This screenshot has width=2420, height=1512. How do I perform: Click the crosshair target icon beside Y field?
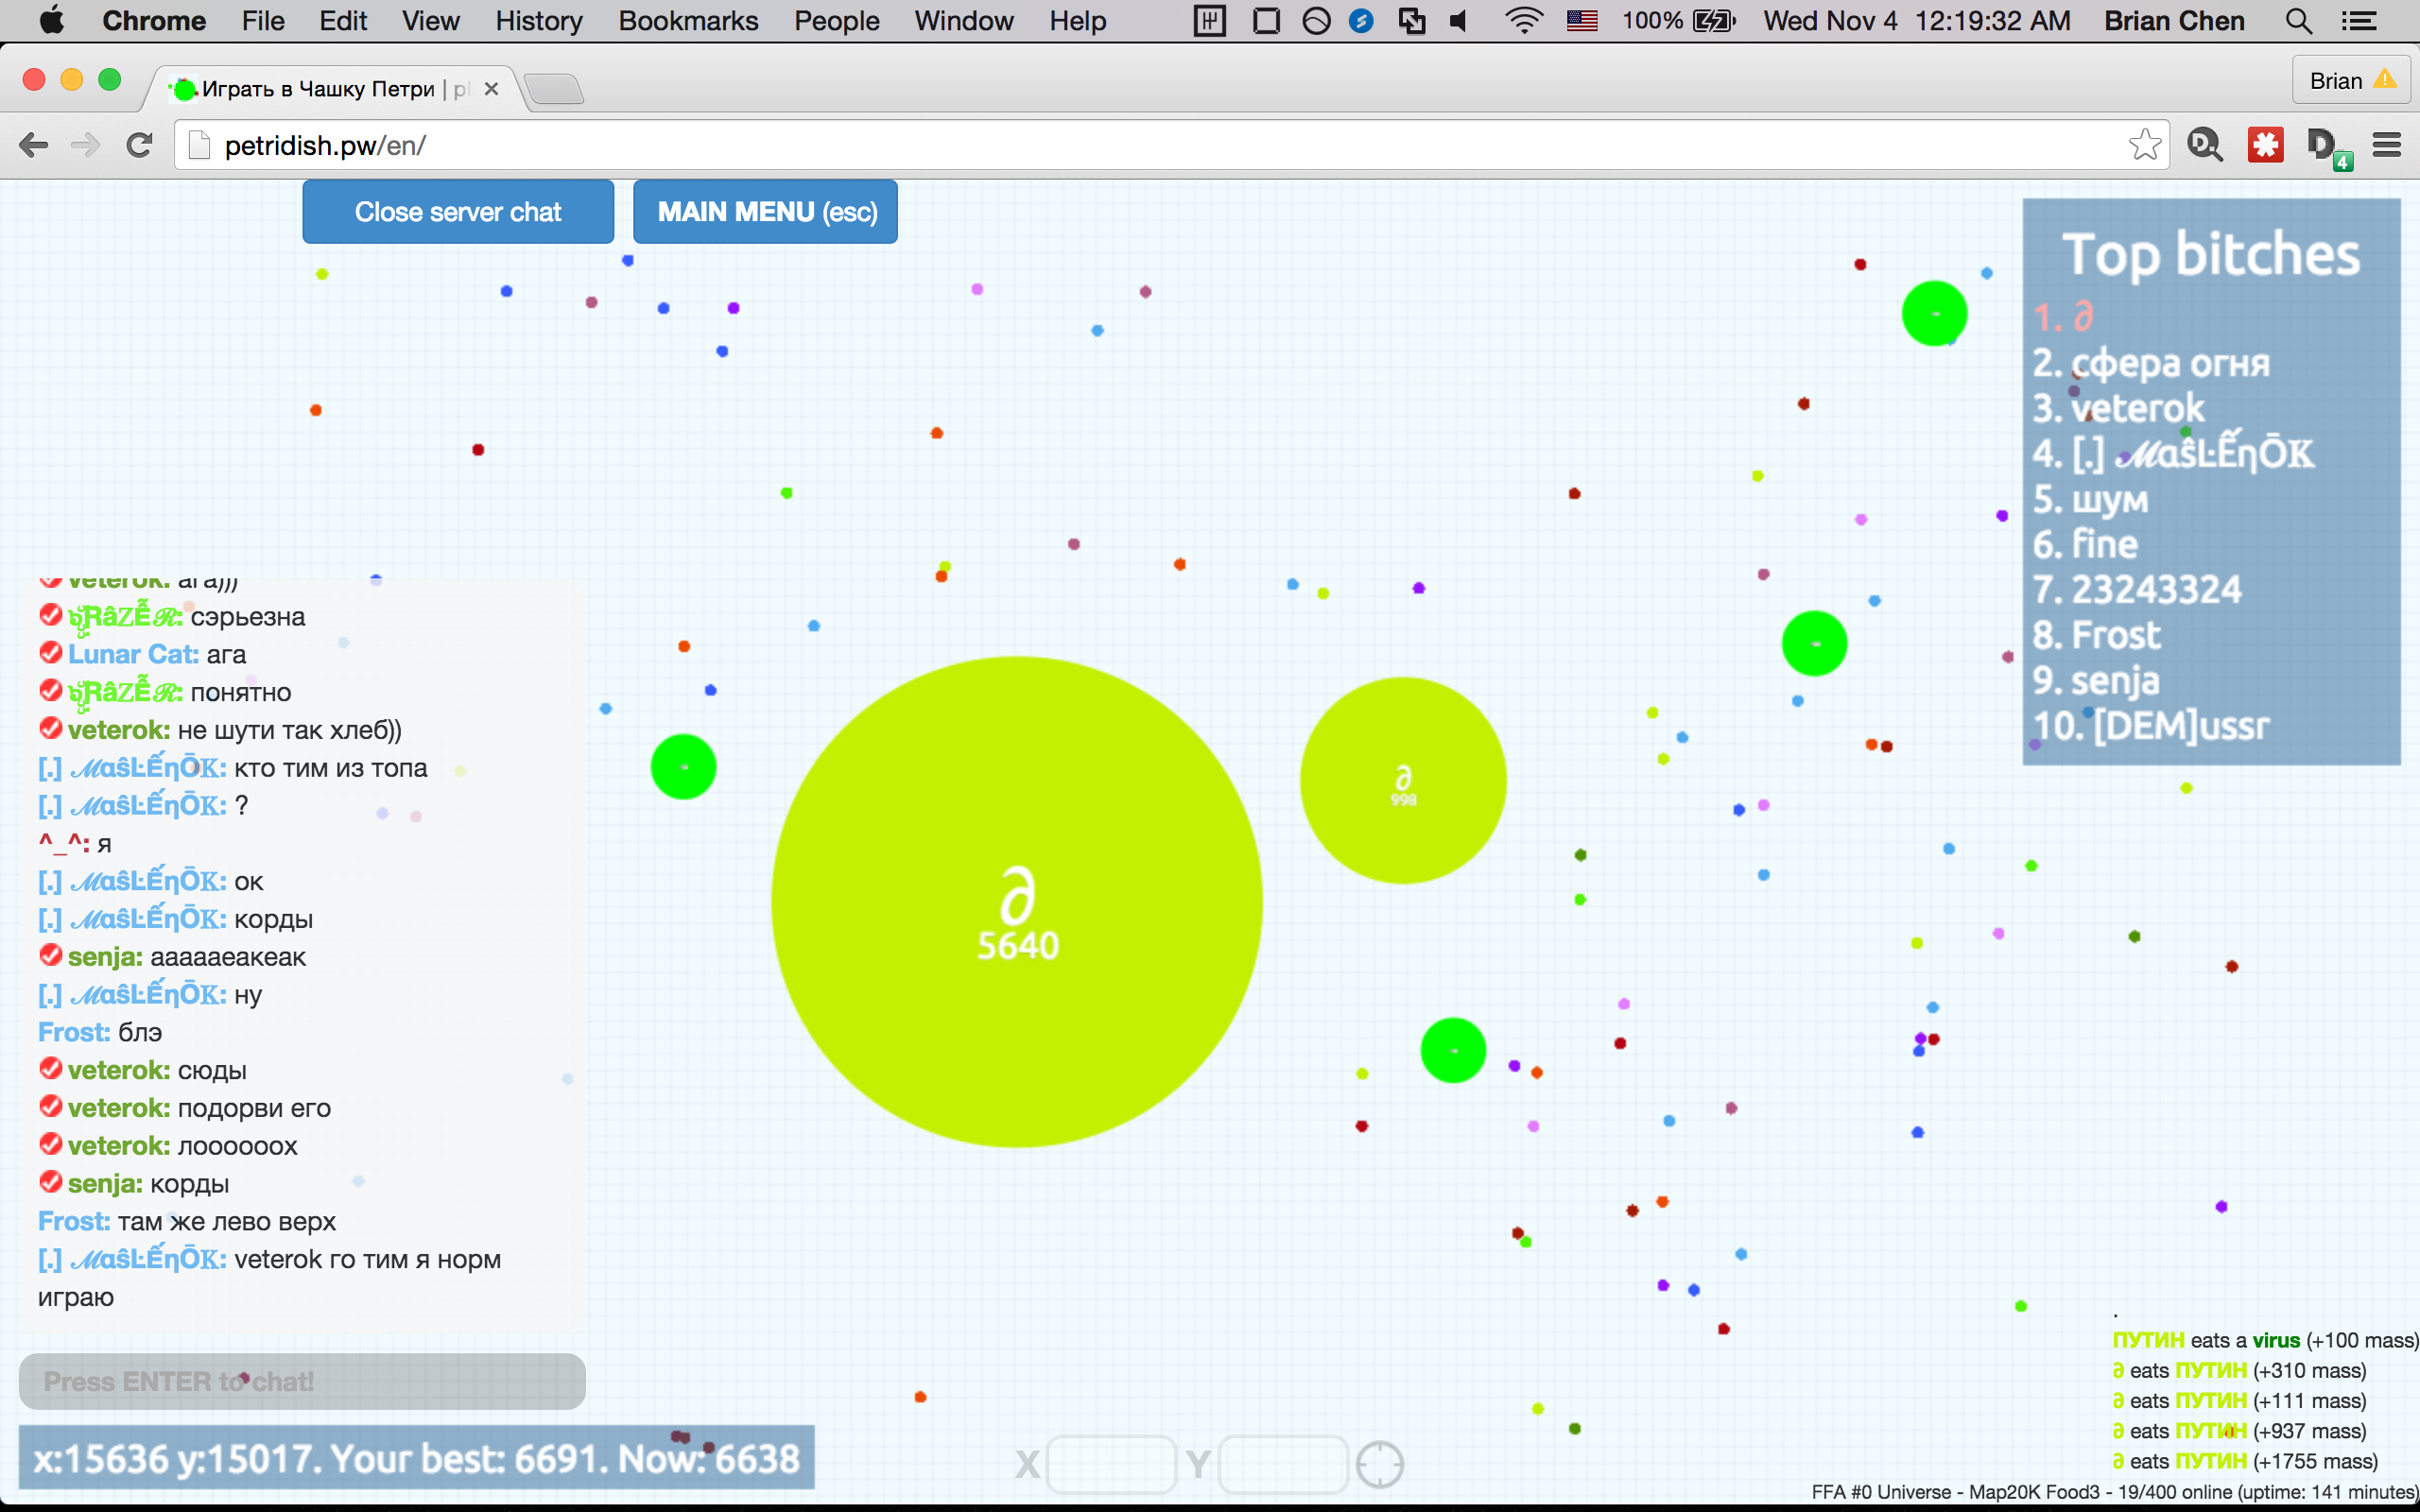pos(1379,1465)
